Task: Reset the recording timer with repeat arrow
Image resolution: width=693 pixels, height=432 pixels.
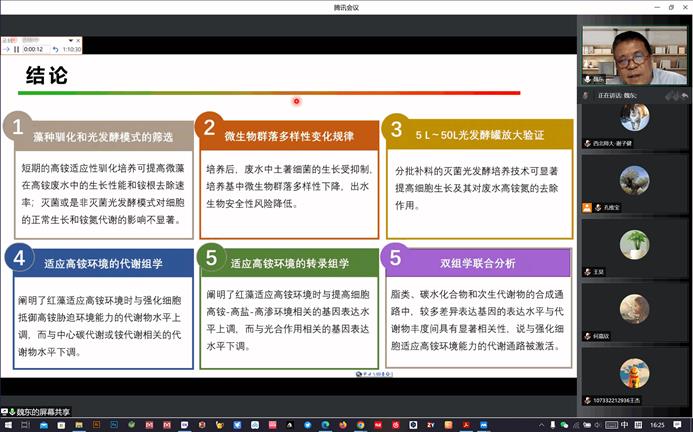Action: (55, 49)
